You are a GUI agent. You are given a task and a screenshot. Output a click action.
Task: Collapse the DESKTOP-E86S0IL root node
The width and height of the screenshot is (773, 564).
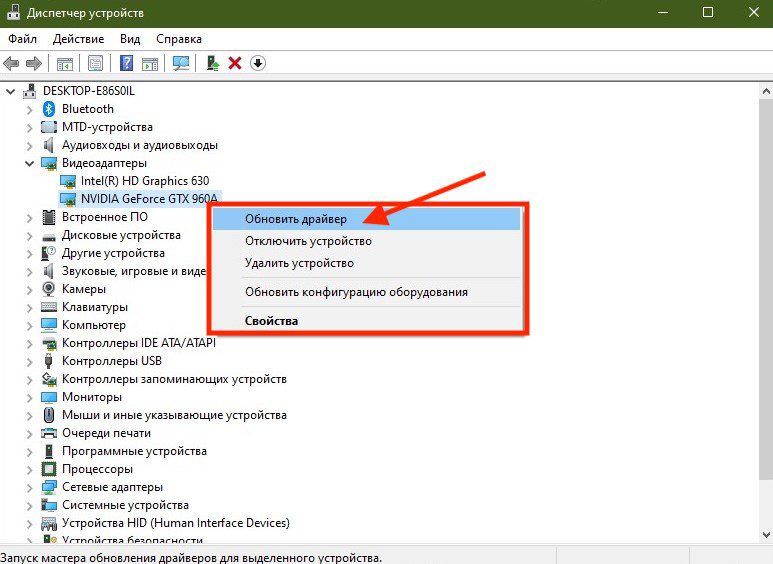(x=10, y=91)
